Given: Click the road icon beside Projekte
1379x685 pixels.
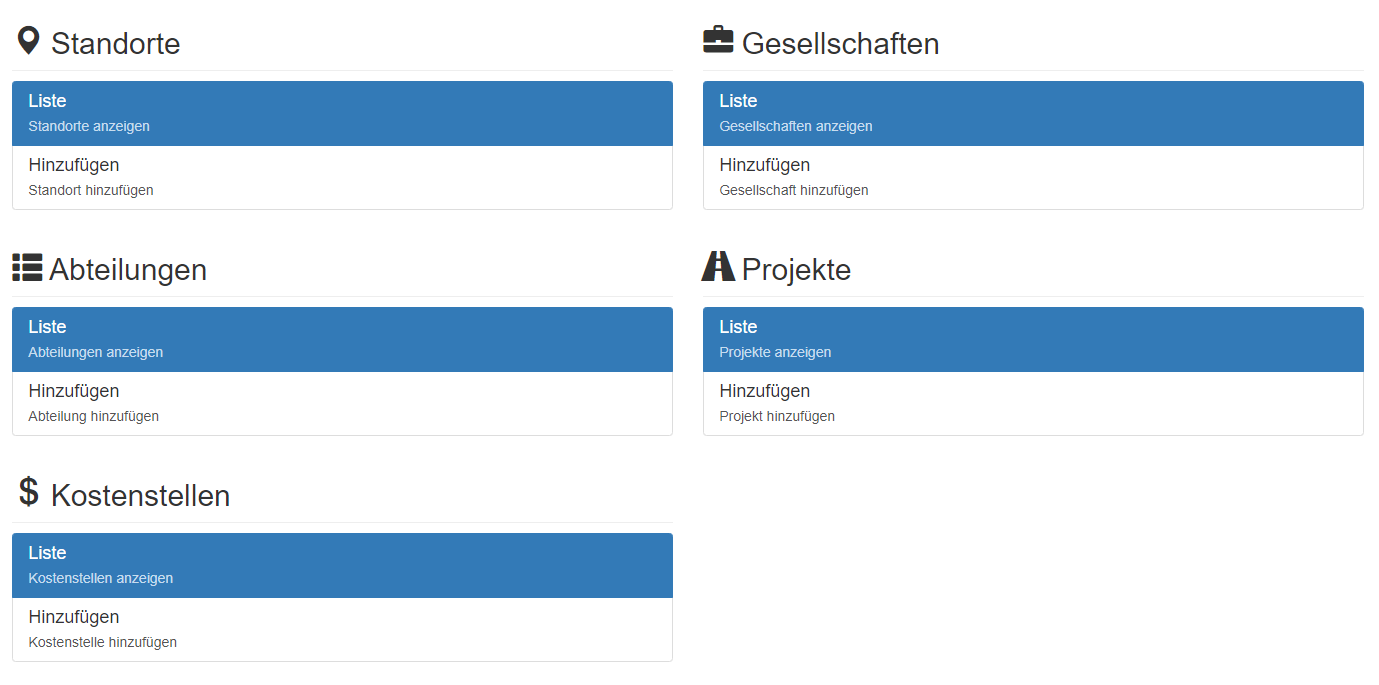Looking at the screenshot, I should [718, 267].
